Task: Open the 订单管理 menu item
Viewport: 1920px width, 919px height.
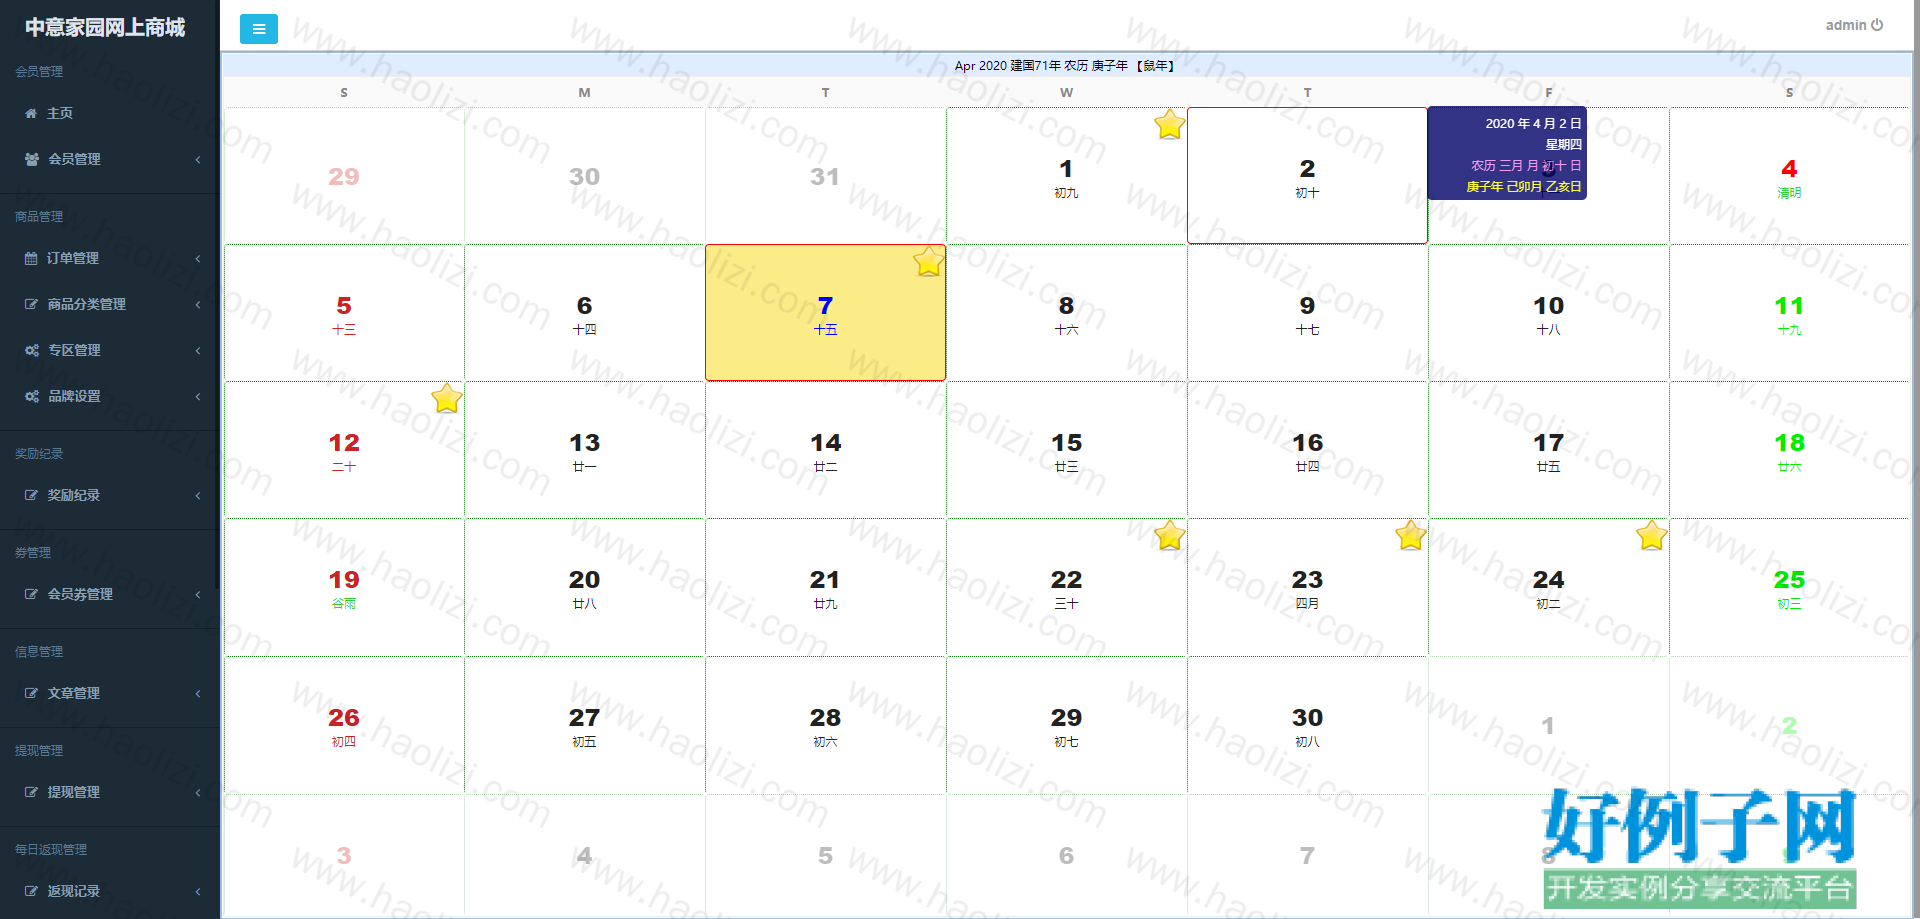Action: point(110,258)
